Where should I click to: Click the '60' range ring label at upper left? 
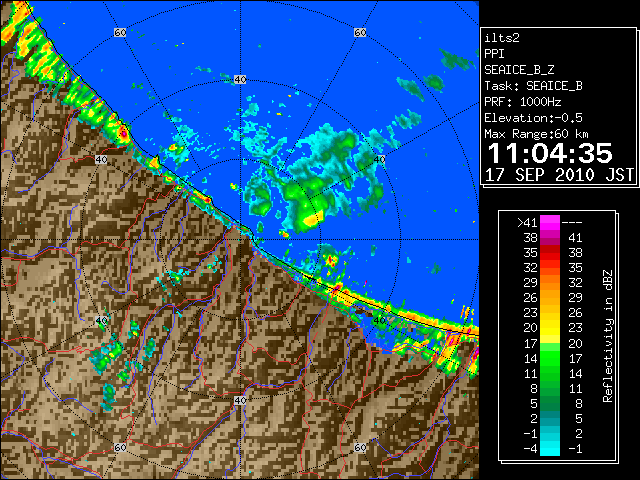point(120,32)
